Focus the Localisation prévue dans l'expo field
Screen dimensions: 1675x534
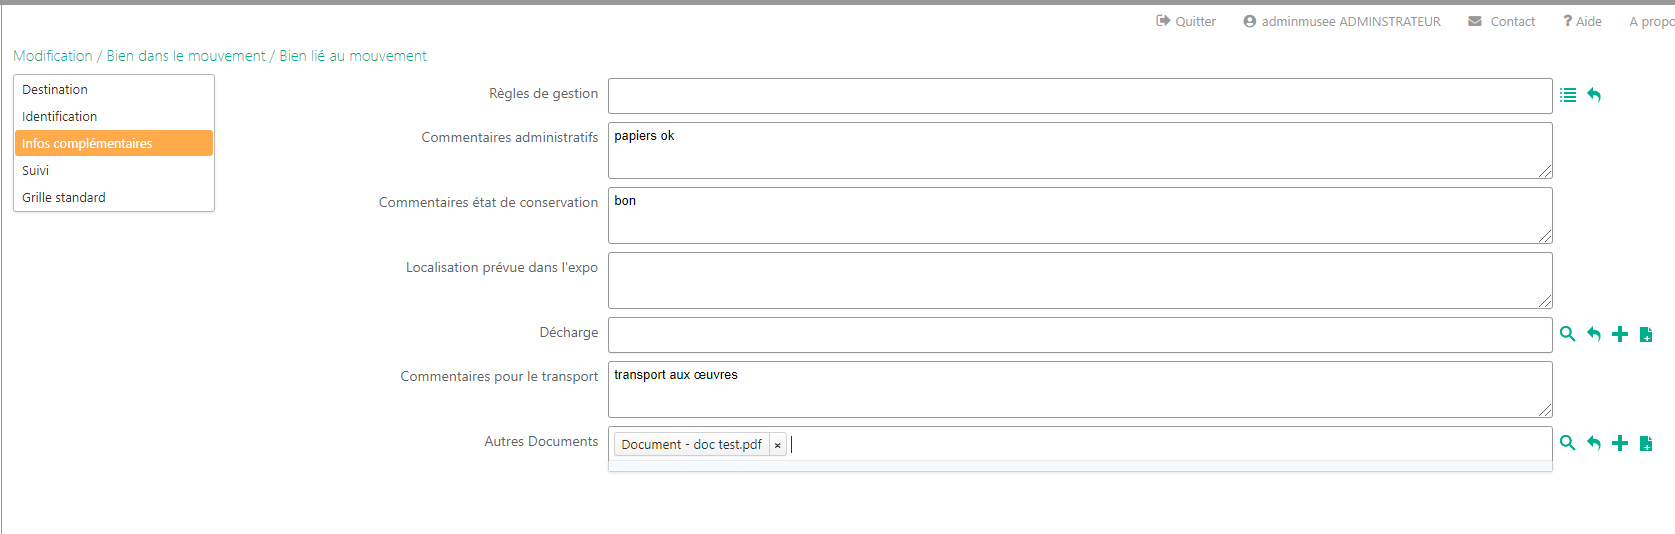tap(1080, 280)
